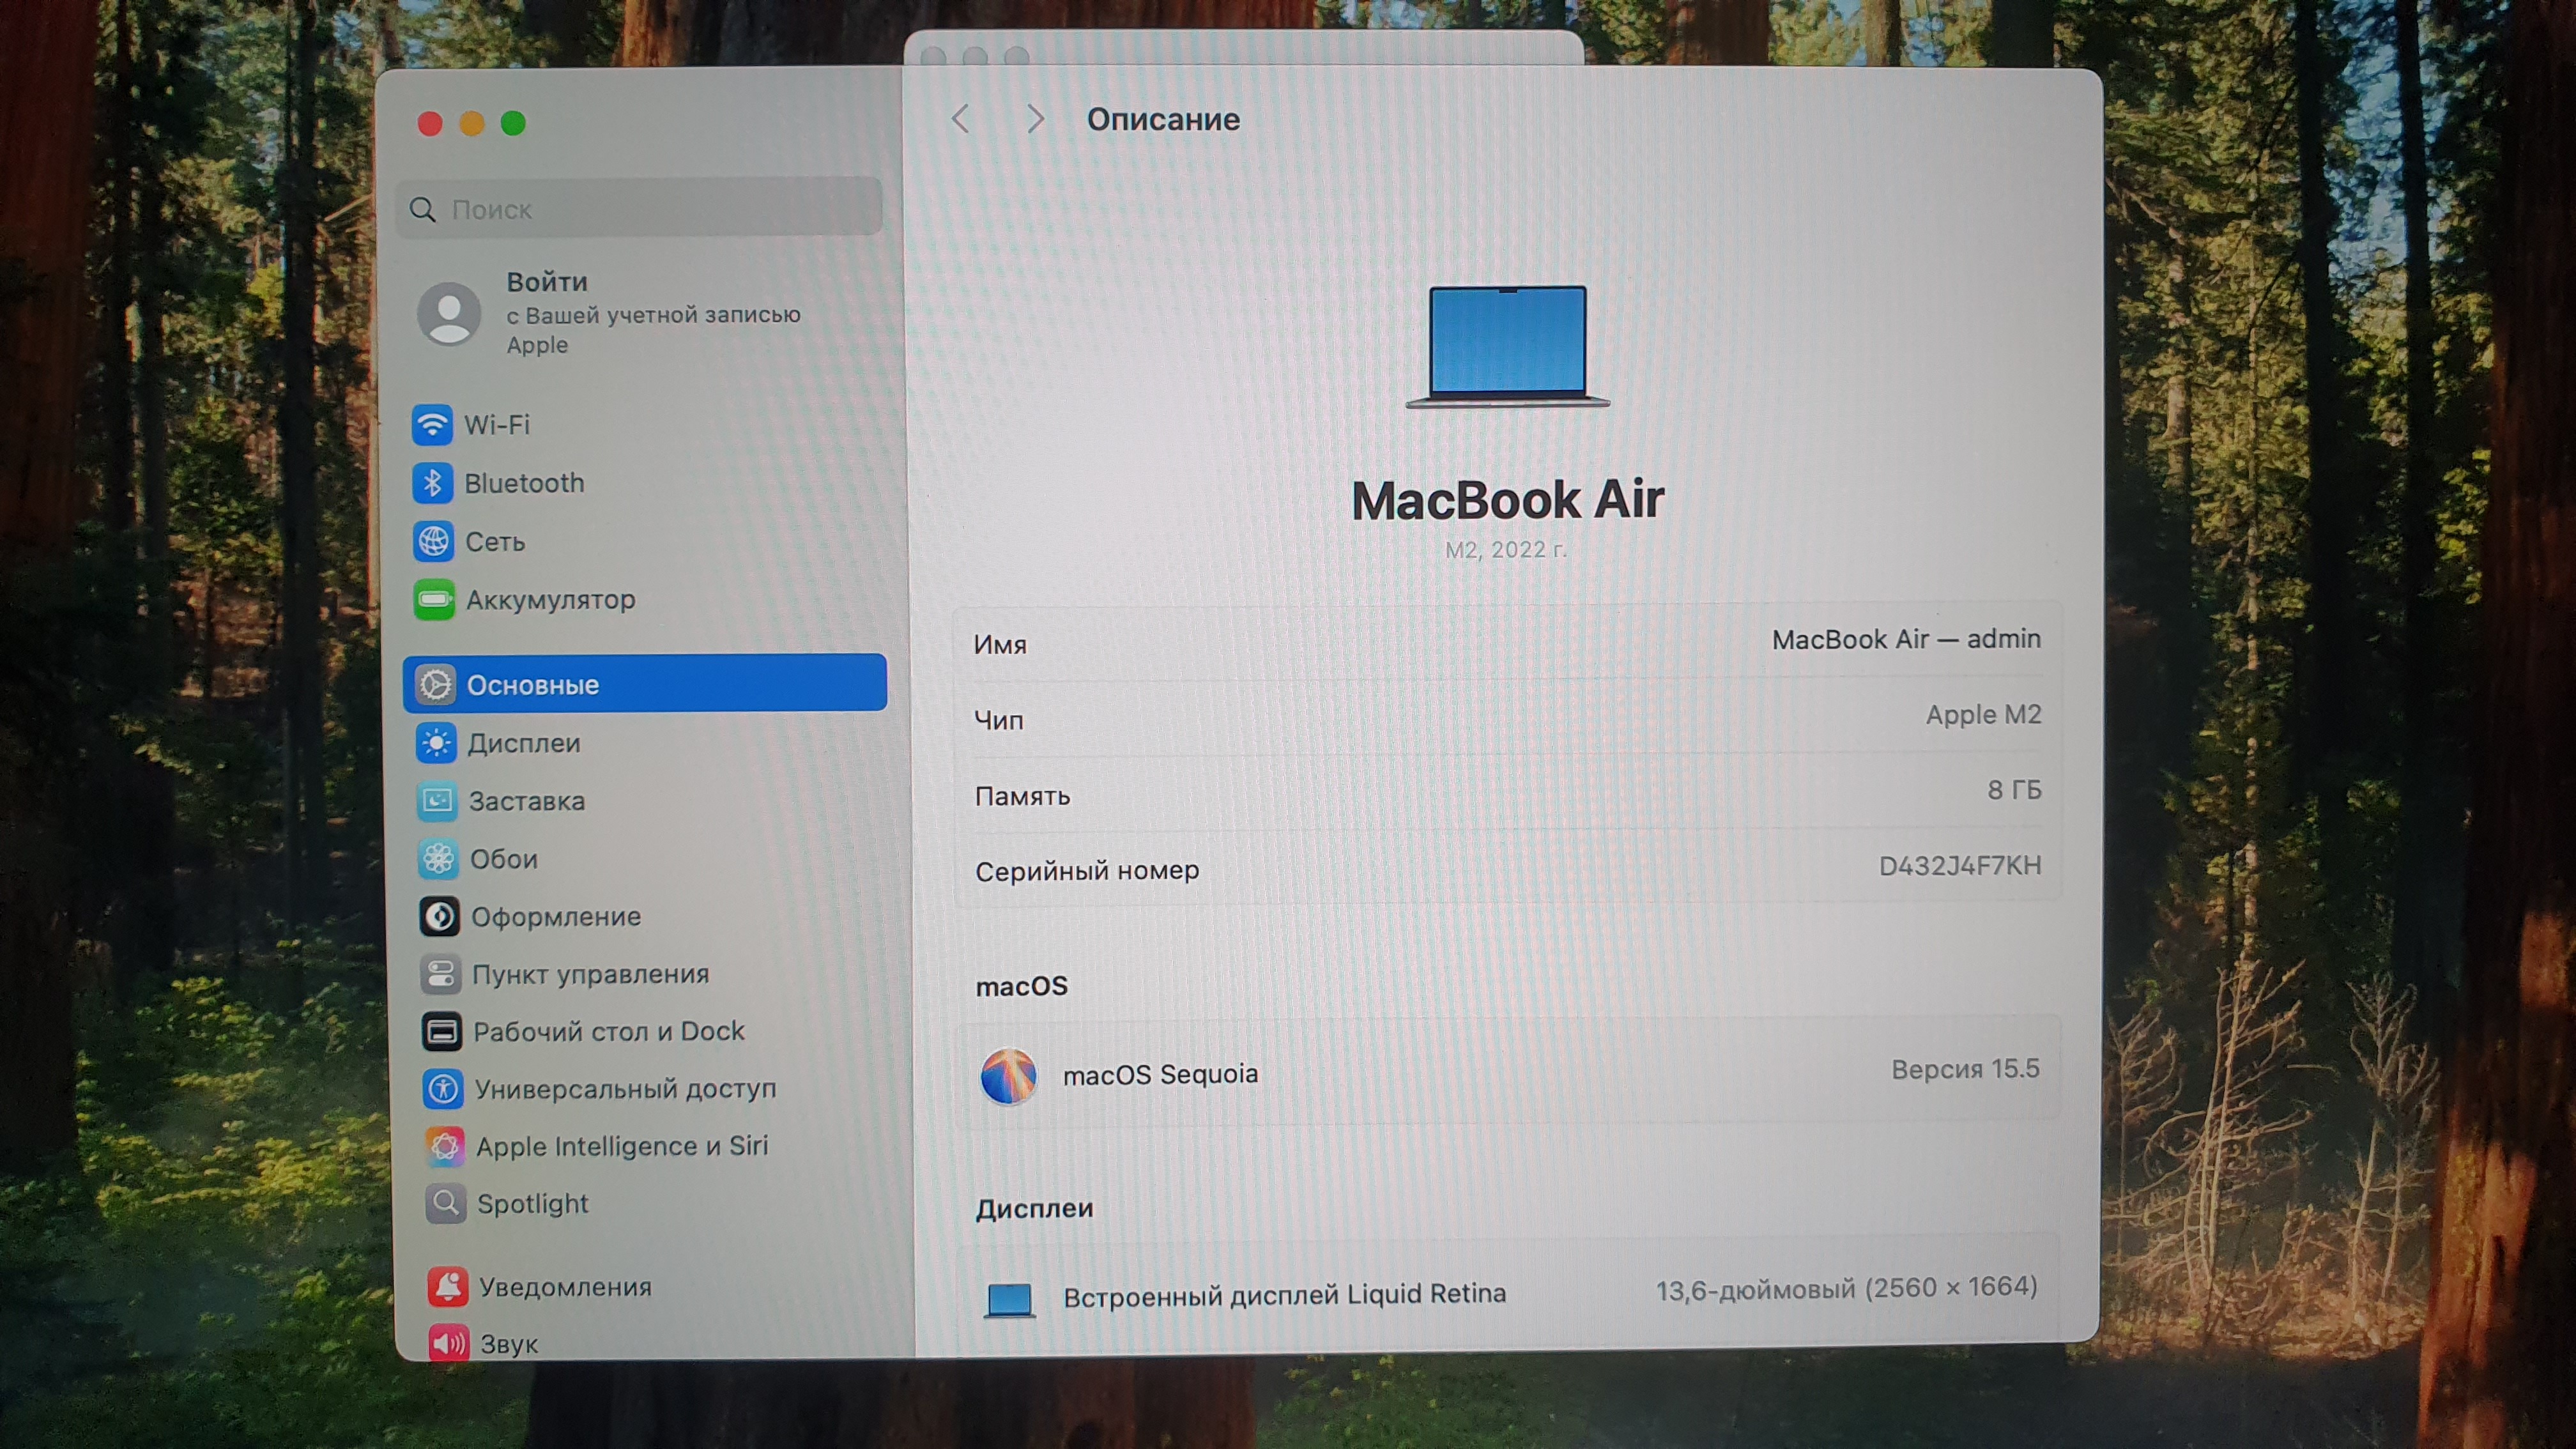Open the Аккумулятор battery icon
This screenshot has width=2576, height=1449.
[x=434, y=599]
